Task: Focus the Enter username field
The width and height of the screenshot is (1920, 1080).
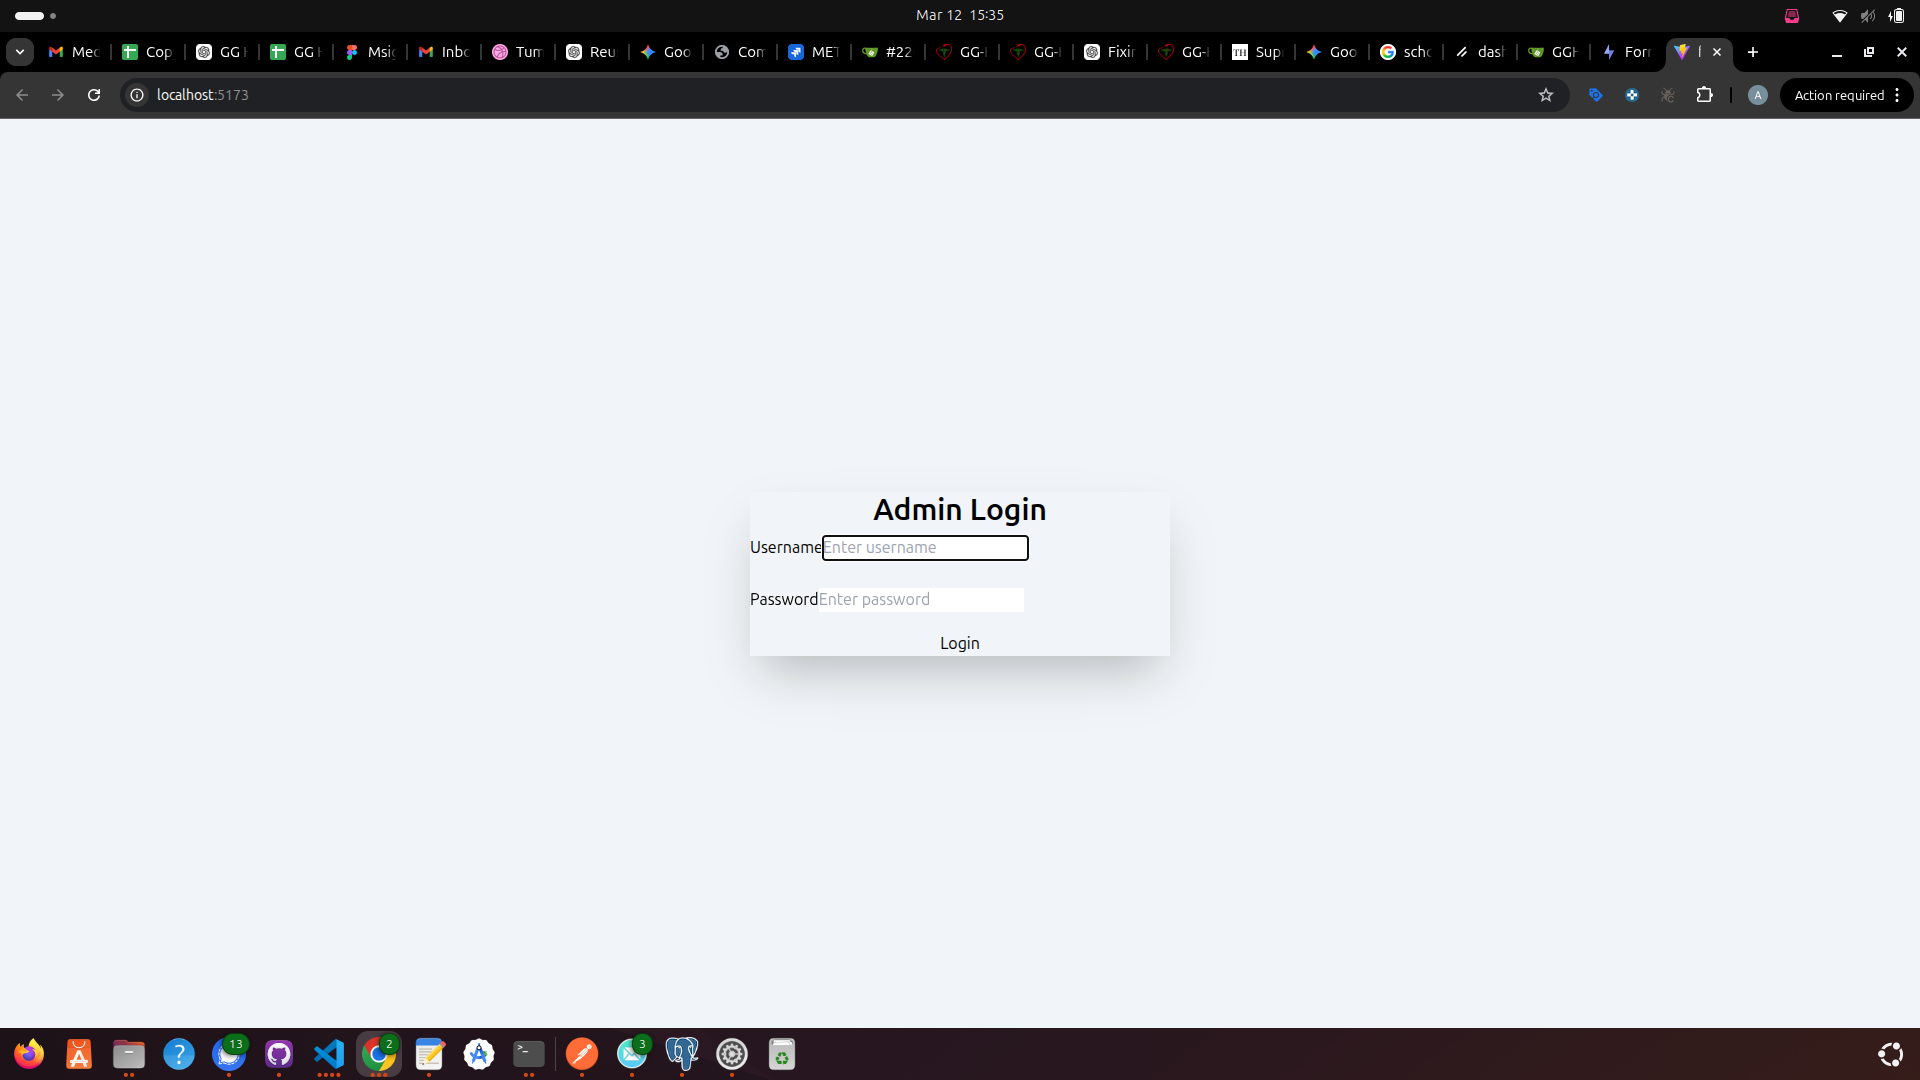Action: pos(924,548)
